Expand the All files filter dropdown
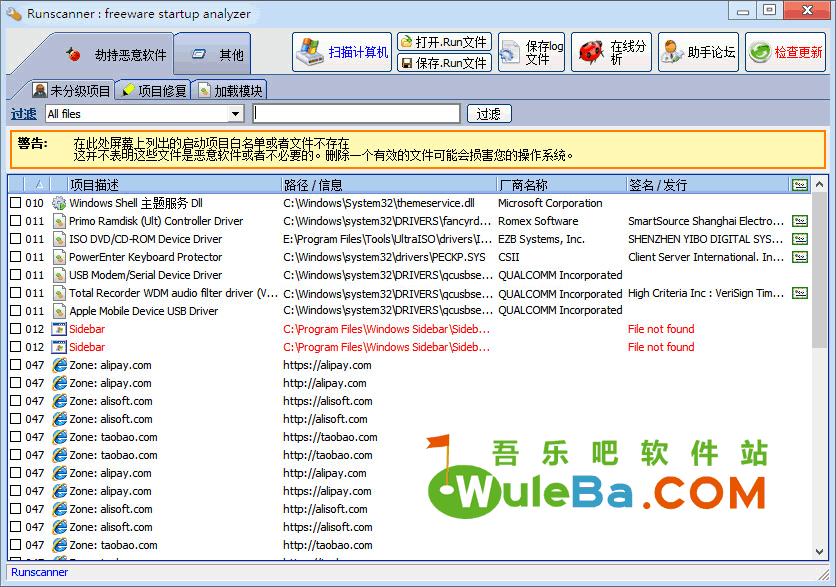This screenshot has height=587, width=836. coord(235,114)
